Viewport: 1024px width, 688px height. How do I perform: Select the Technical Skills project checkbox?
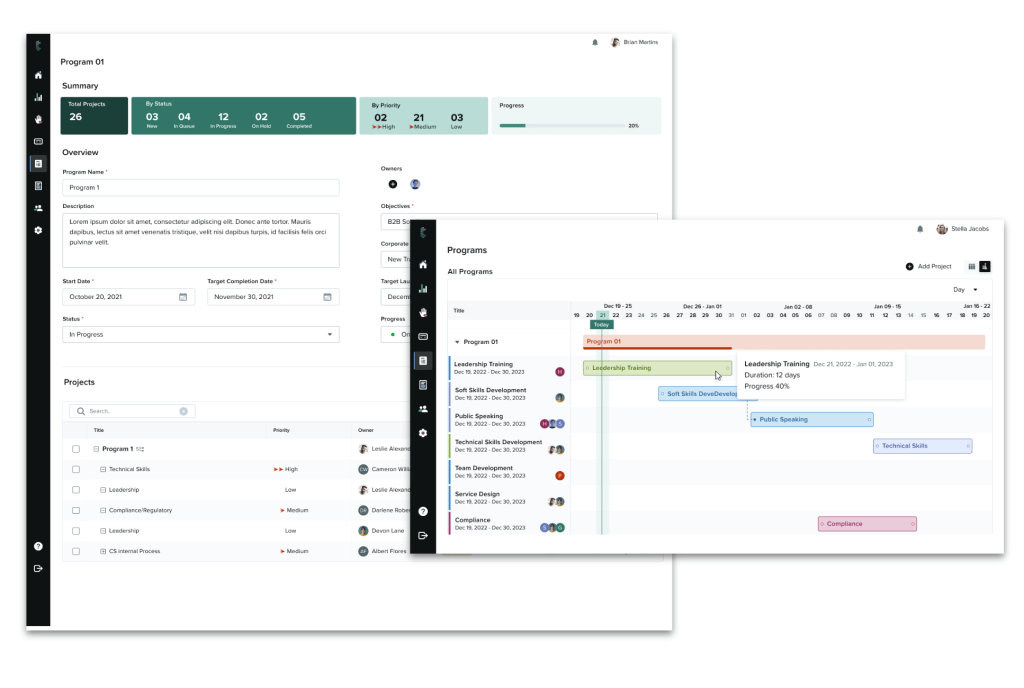pyautogui.click(x=76, y=469)
